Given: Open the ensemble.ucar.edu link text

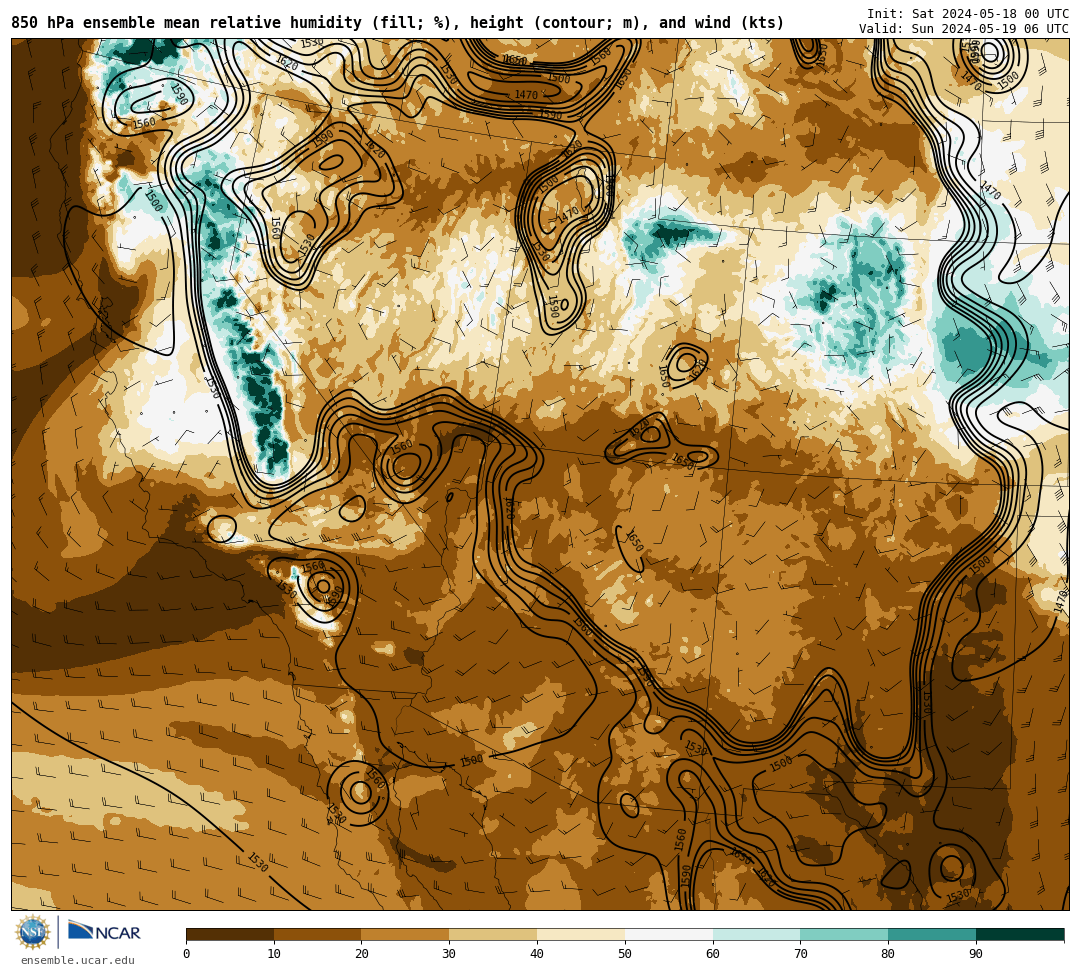Looking at the screenshot, I should coord(78,960).
